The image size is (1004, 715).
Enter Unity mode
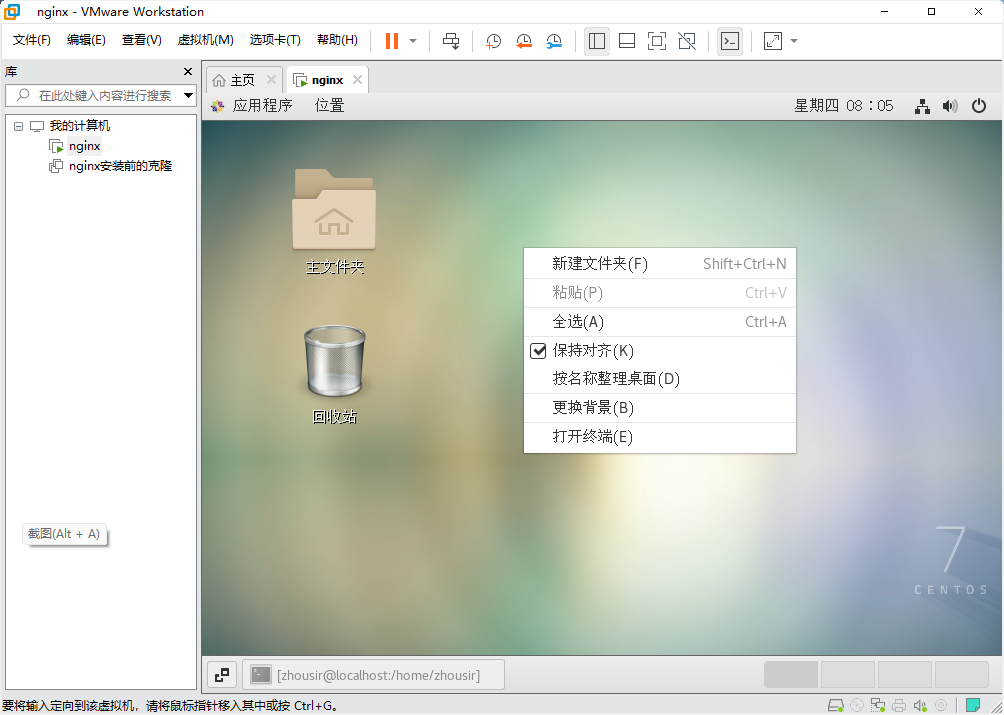pyautogui.click(x=686, y=41)
